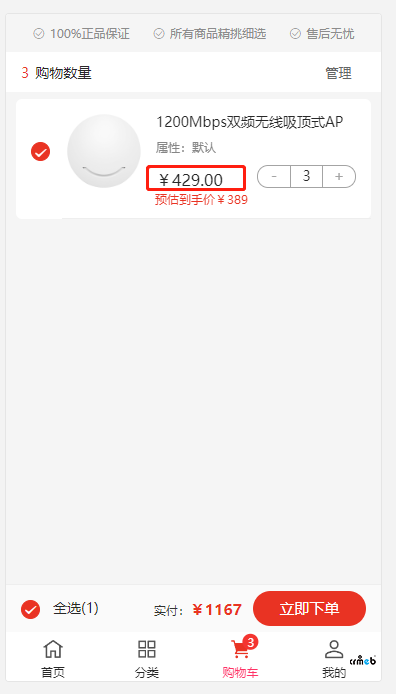This screenshot has height=694, width=396.
Task: Click the 售后无忧 check icon
Action: pos(295,34)
